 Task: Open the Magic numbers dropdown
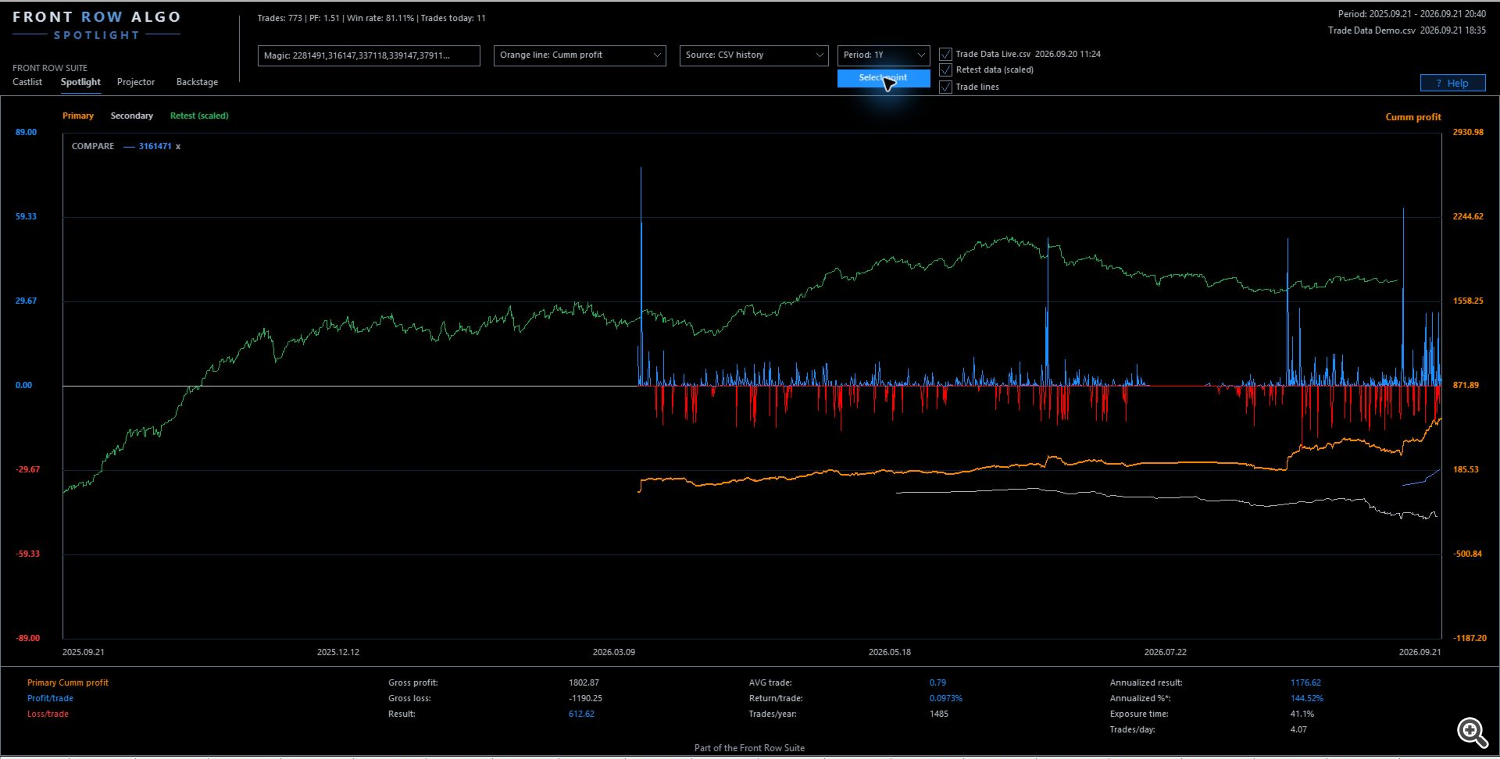[369, 55]
